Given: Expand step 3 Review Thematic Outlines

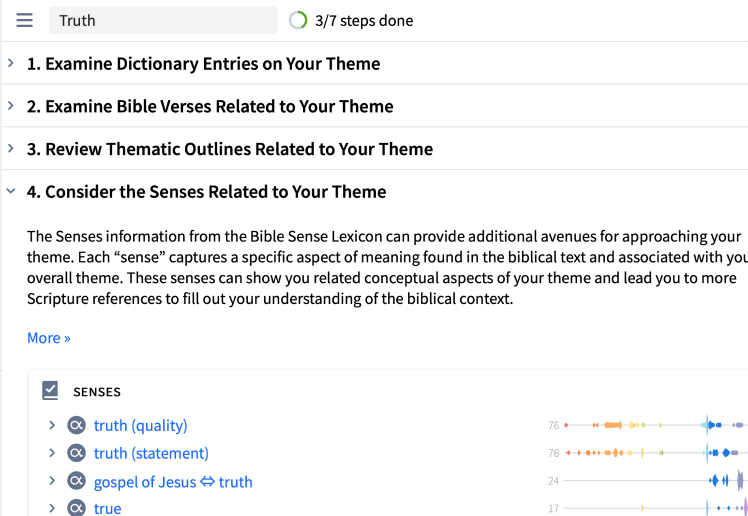Looking at the screenshot, I should (x=11, y=148).
